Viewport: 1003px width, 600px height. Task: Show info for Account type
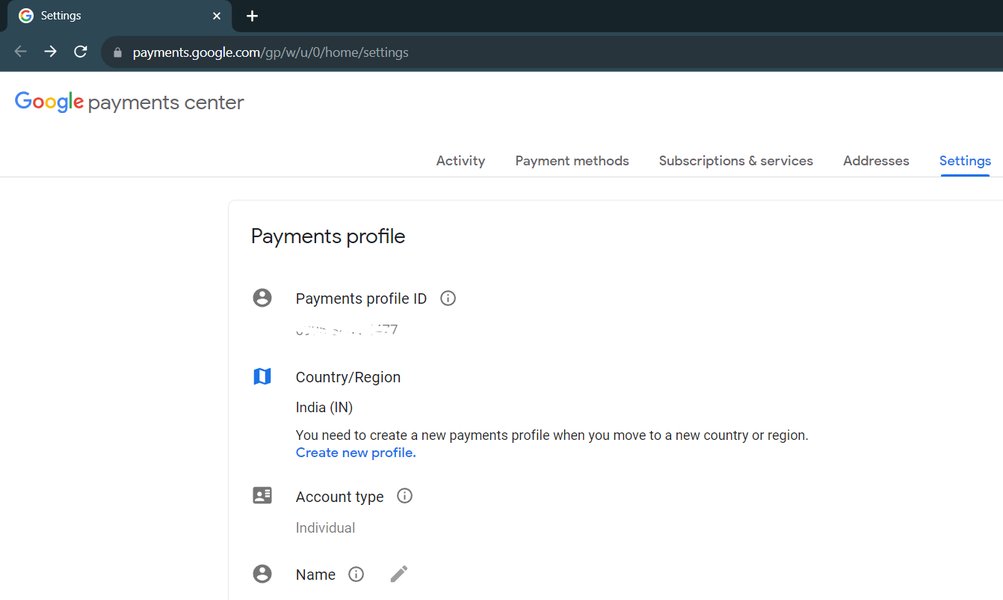pos(404,496)
